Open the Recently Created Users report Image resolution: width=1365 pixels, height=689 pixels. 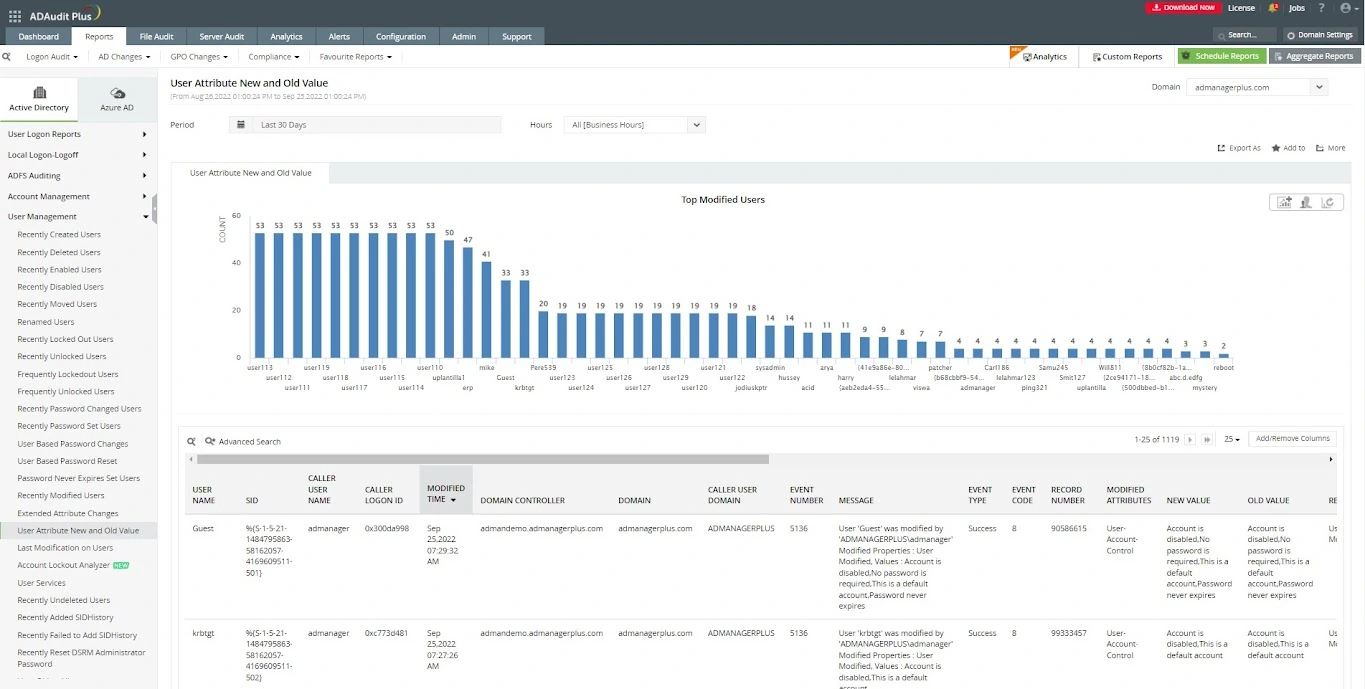pyautogui.click(x=59, y=235)
